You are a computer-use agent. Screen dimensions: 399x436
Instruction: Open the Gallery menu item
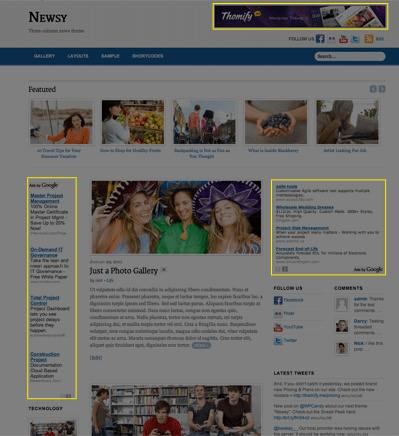tap(44, 56)
